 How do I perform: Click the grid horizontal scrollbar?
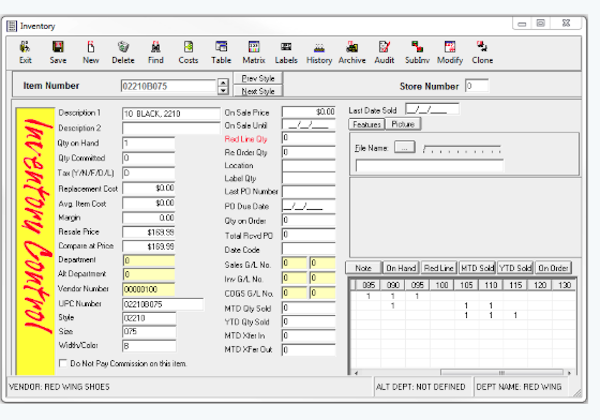click(501, 372)
